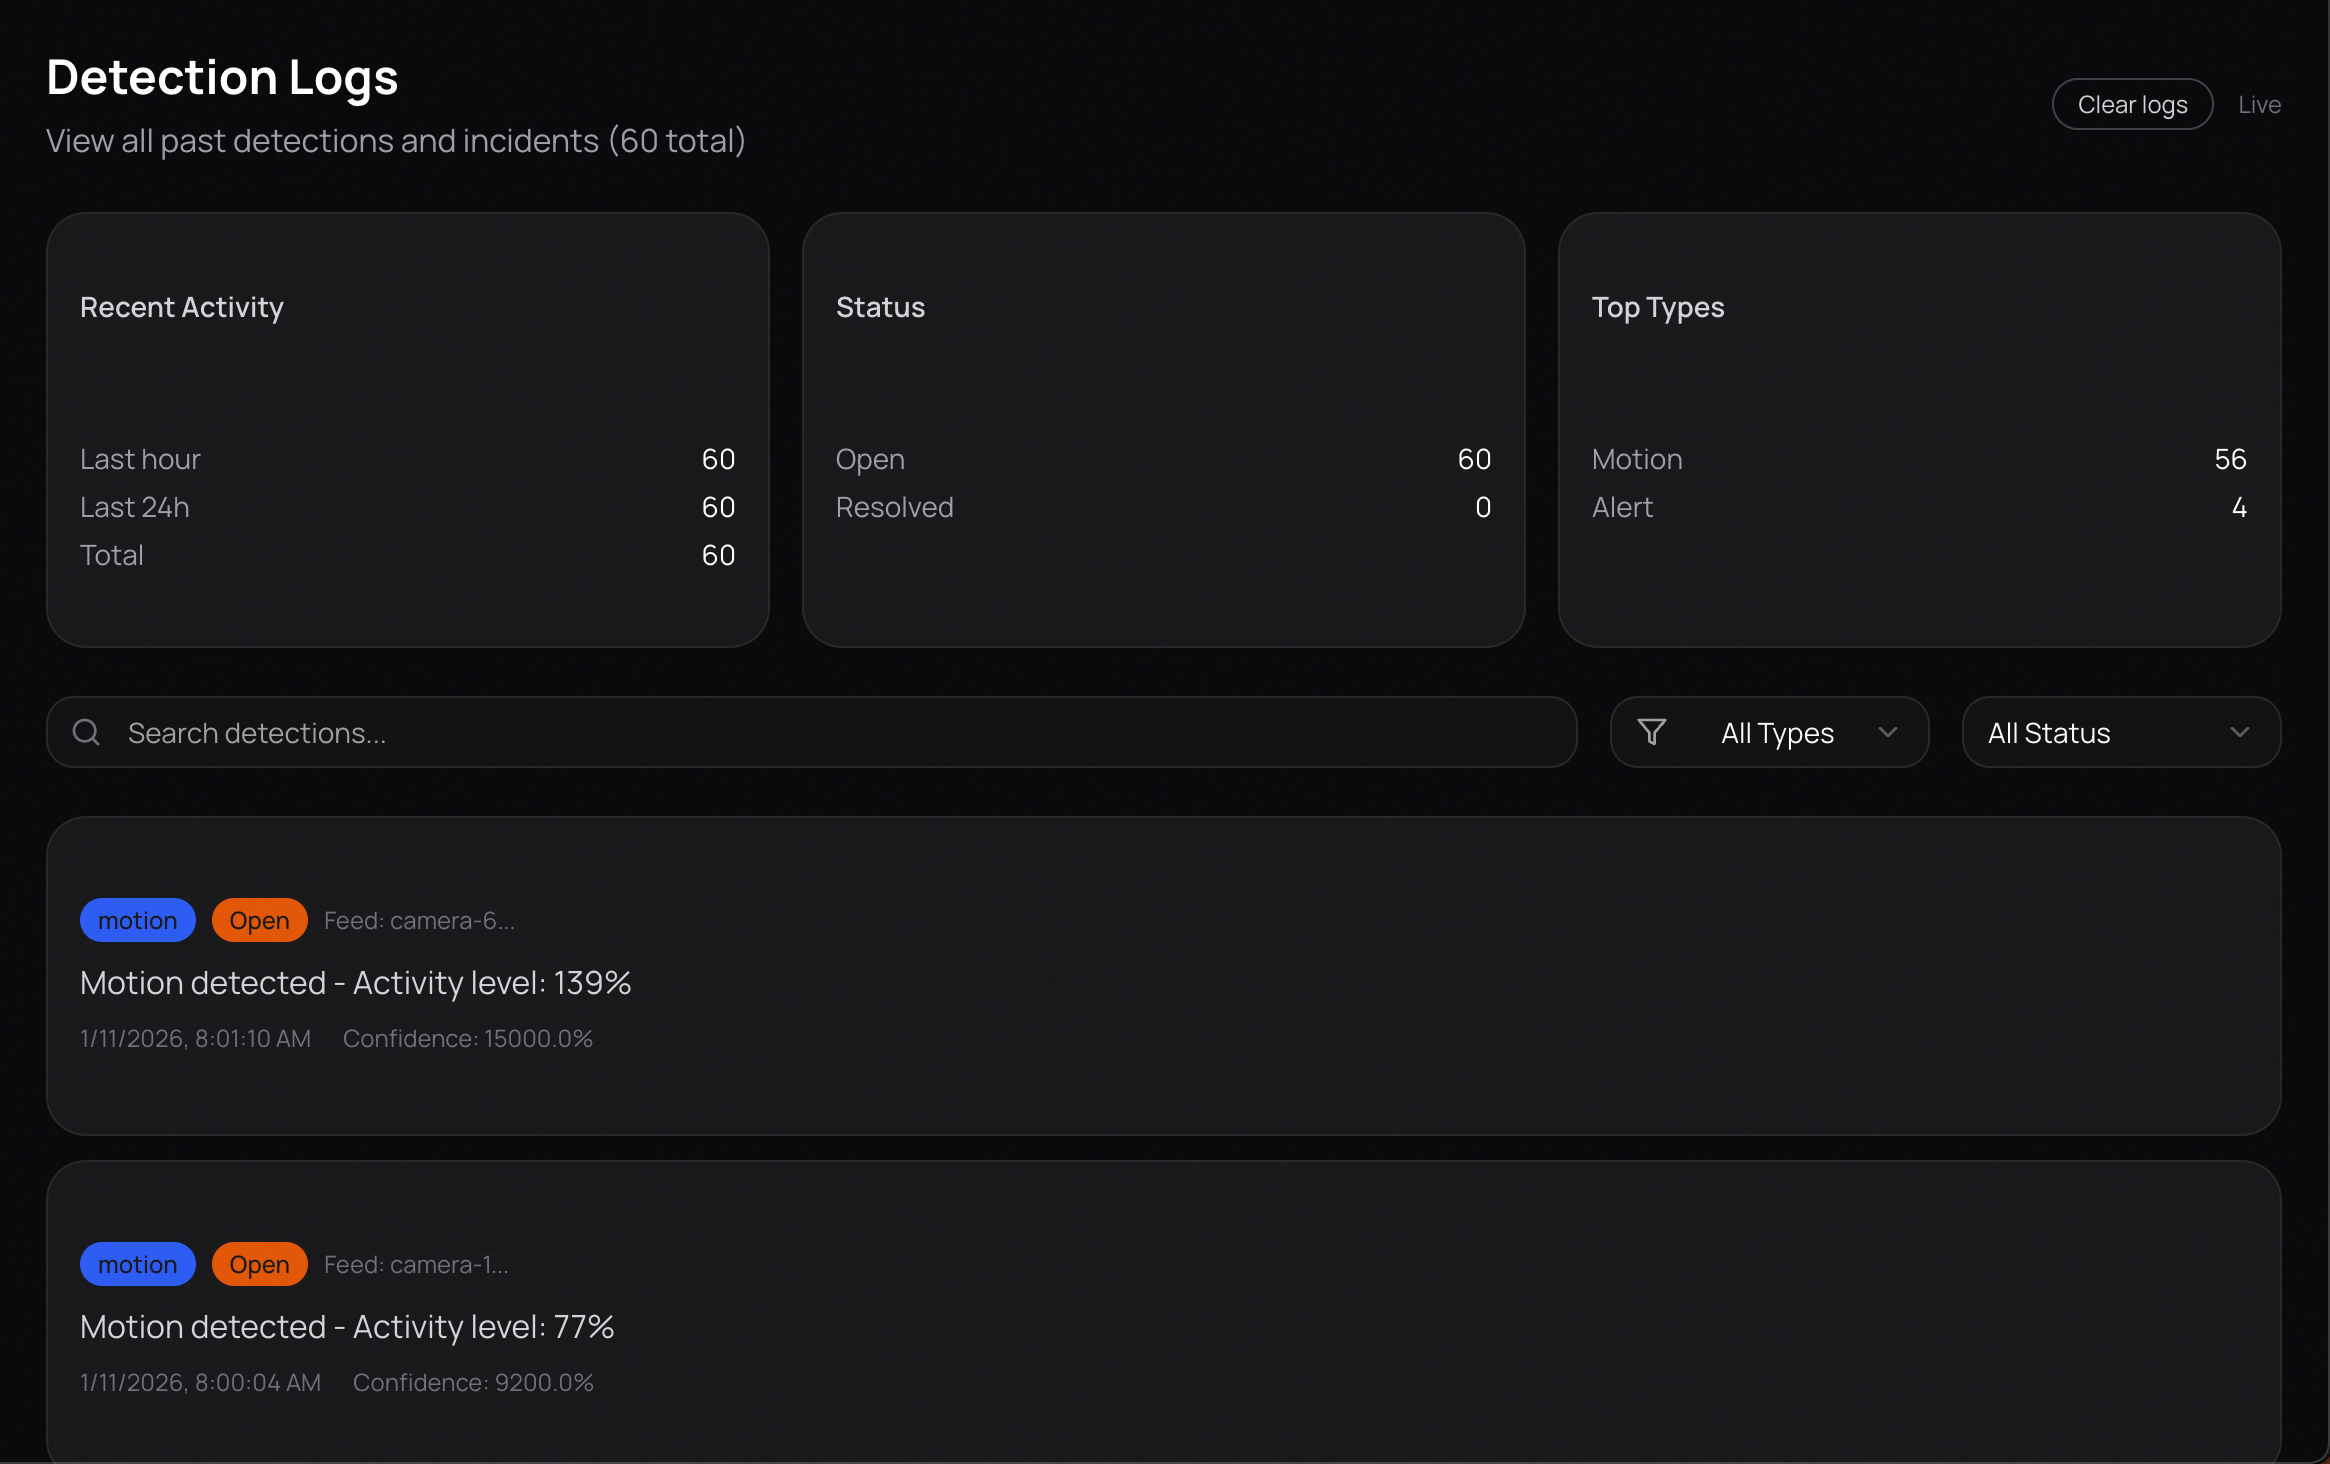This screenshot has width=2330, height=1464.
Task: Toggle the Live indicator
Action: (2259, 105)
